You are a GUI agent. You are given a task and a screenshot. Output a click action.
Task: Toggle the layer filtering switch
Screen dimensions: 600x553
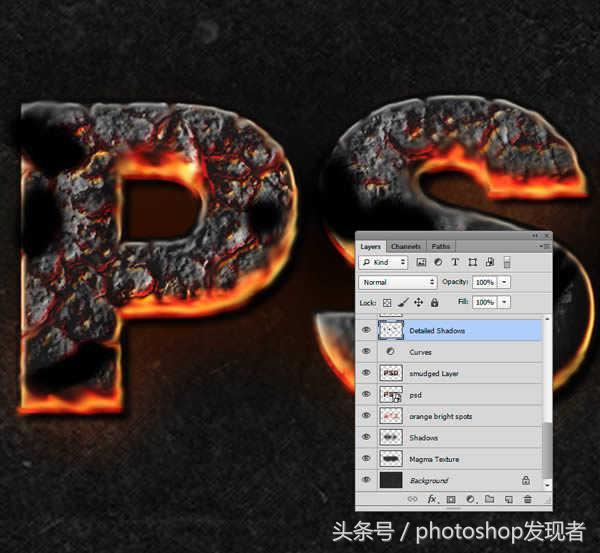(507, 262)
